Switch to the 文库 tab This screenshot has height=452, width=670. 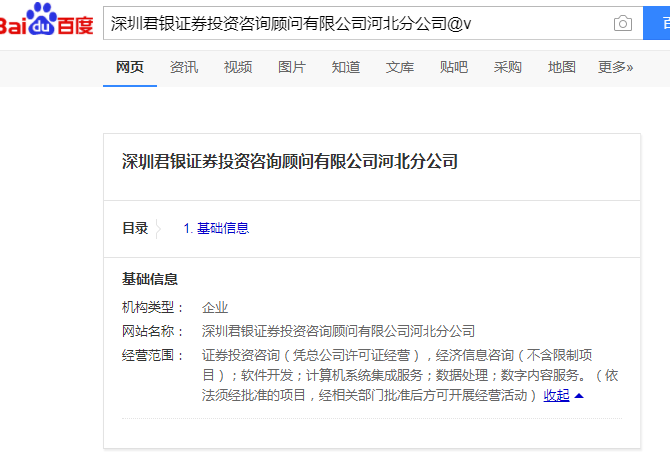click(400, 68)
